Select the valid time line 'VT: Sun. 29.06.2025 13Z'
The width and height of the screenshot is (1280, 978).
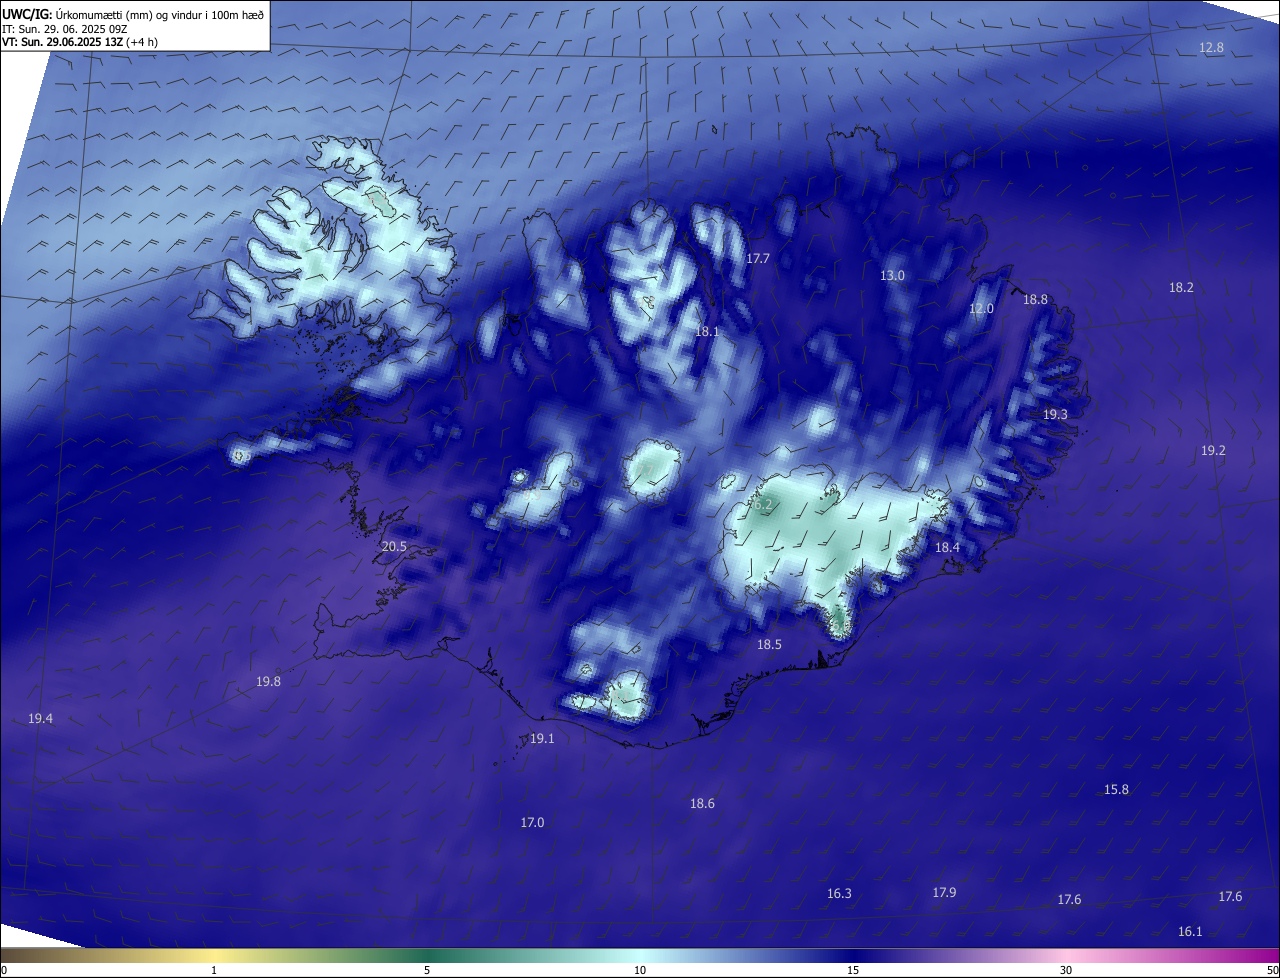pos(64,42)
